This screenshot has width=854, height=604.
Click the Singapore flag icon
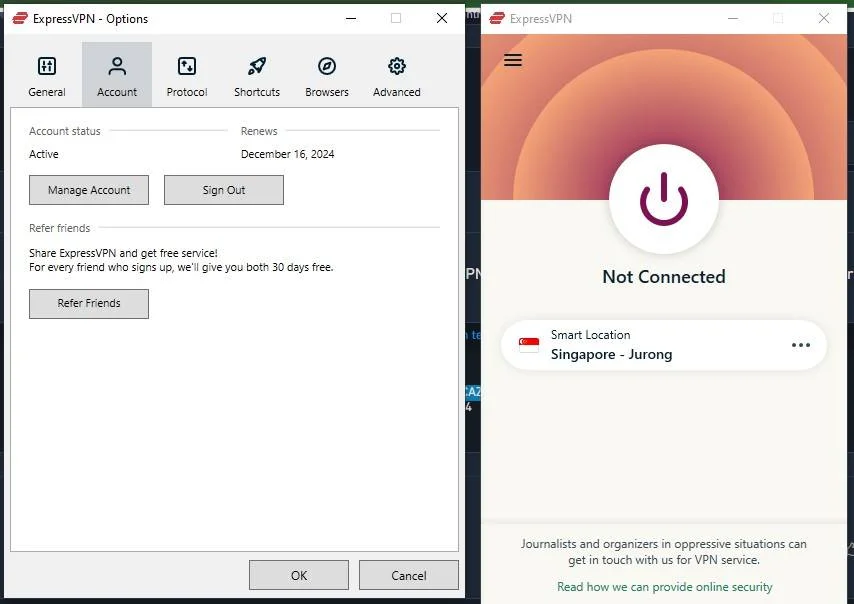point(528,345)
